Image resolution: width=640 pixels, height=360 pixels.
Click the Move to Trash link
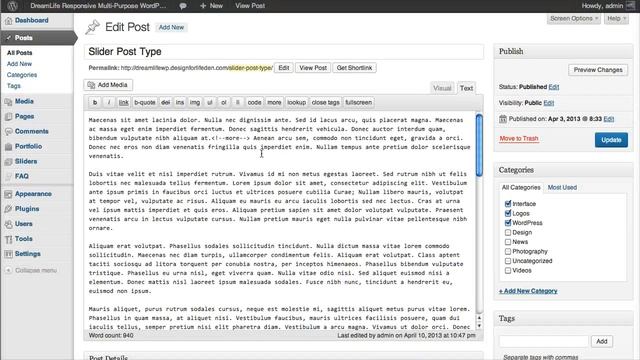pyautogui.click(x=519, y=139)
